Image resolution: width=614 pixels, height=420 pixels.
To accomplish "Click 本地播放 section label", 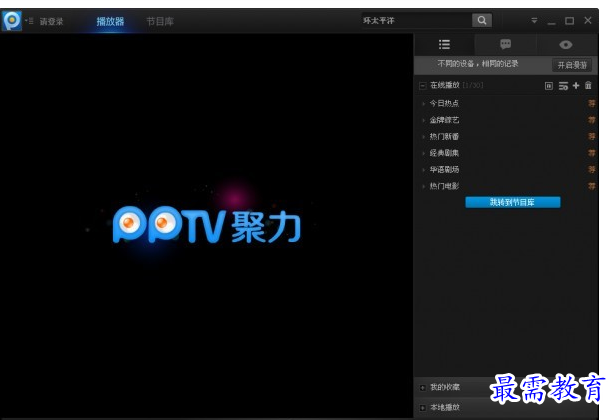I will click(x=445, y=407).
